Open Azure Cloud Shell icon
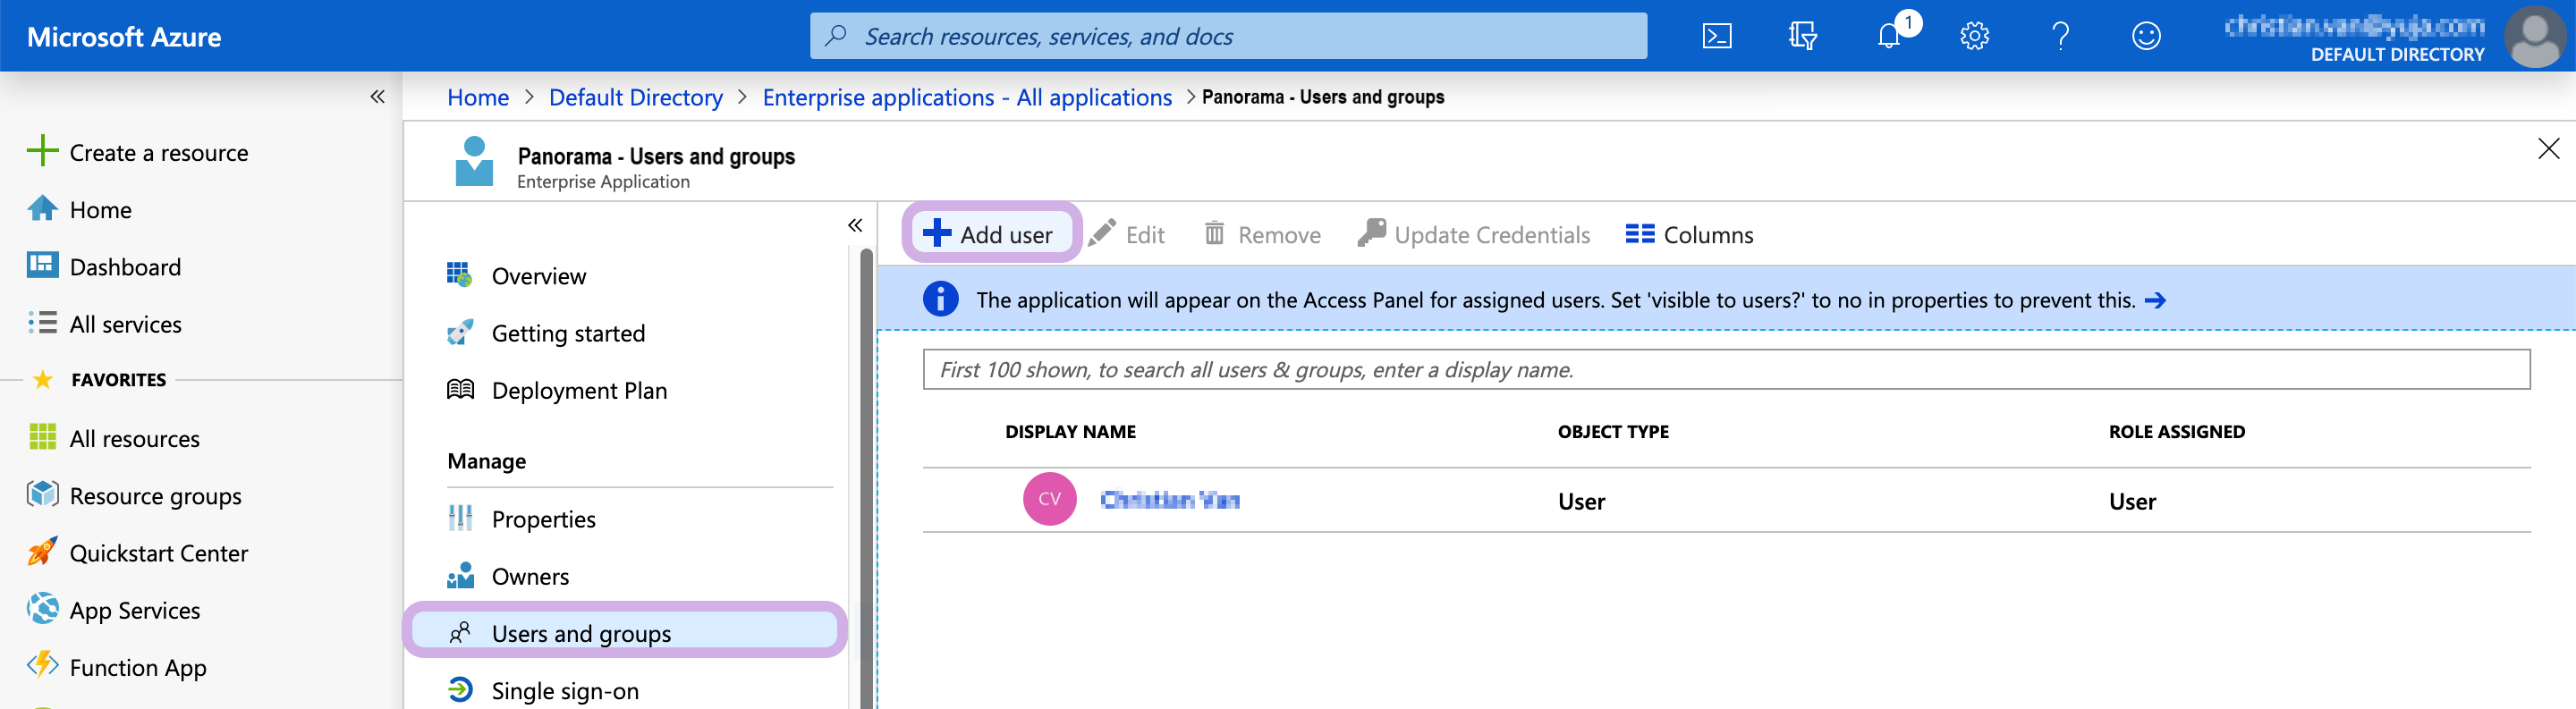The image size is (2576, 709). (1716, 37)
